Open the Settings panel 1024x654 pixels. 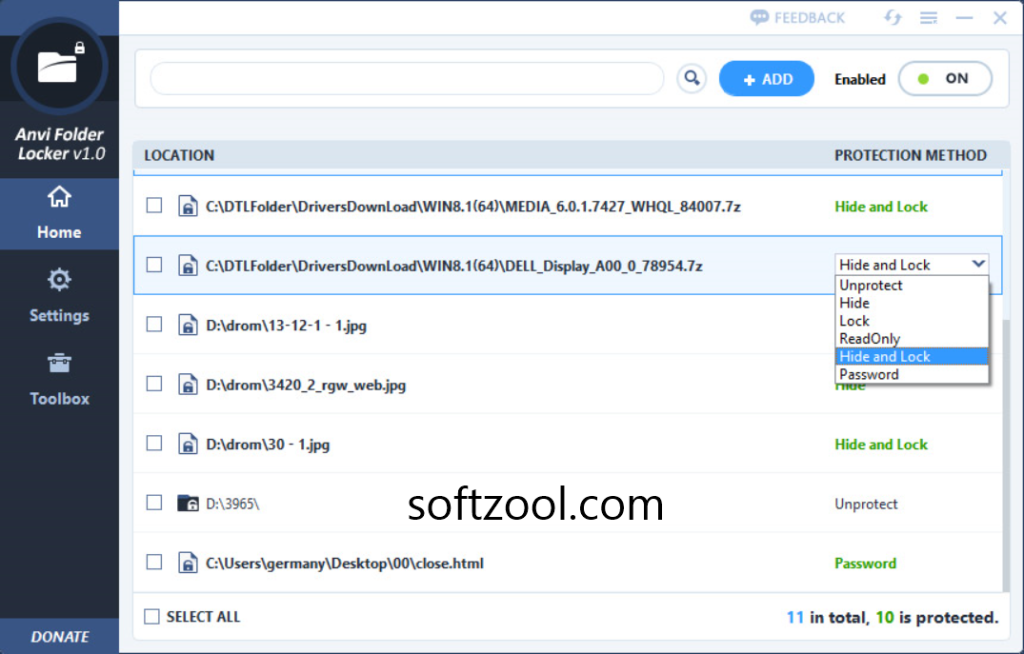click(59, 297)
